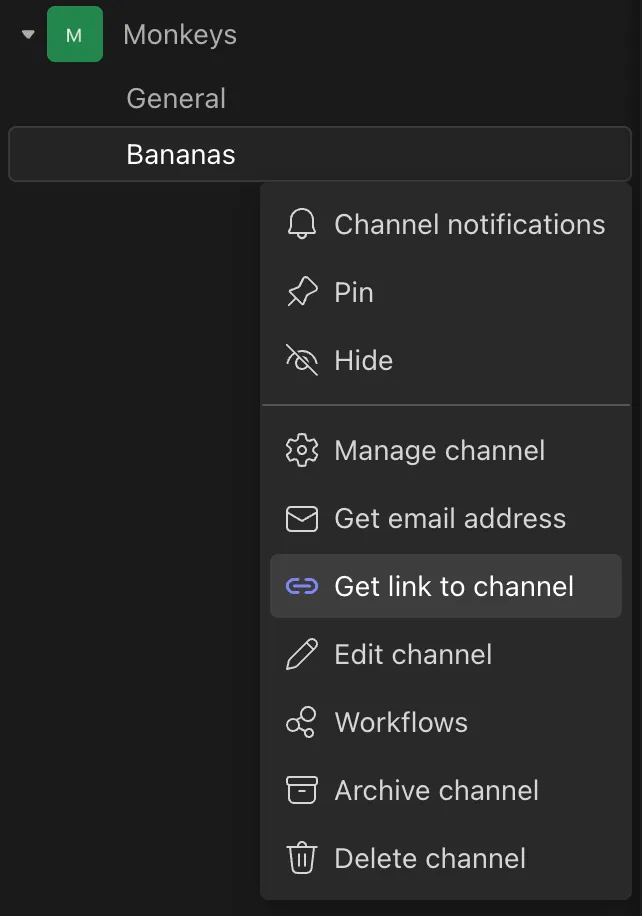642x916 pixels.
Task: Click the Workflows nodes icon
Action: pyautogui.click(x=301, y=722)
